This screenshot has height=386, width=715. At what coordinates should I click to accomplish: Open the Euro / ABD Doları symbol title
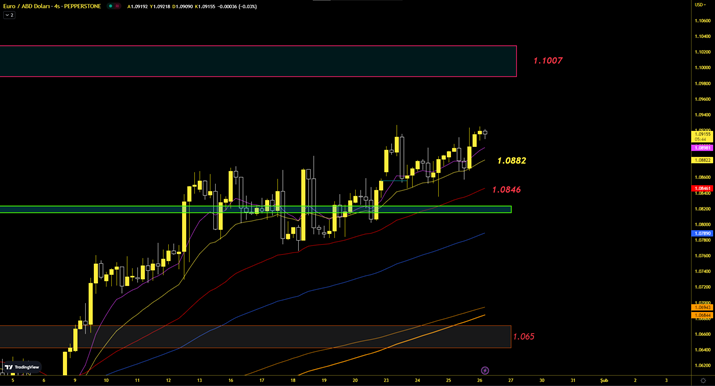(x=52, y=6)
